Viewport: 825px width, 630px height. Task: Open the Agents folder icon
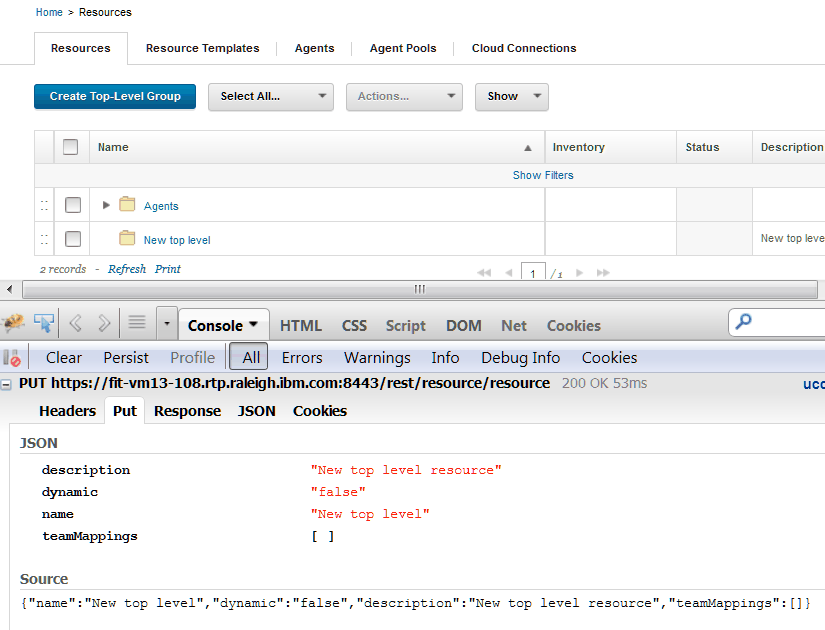(x=127, y=204)
